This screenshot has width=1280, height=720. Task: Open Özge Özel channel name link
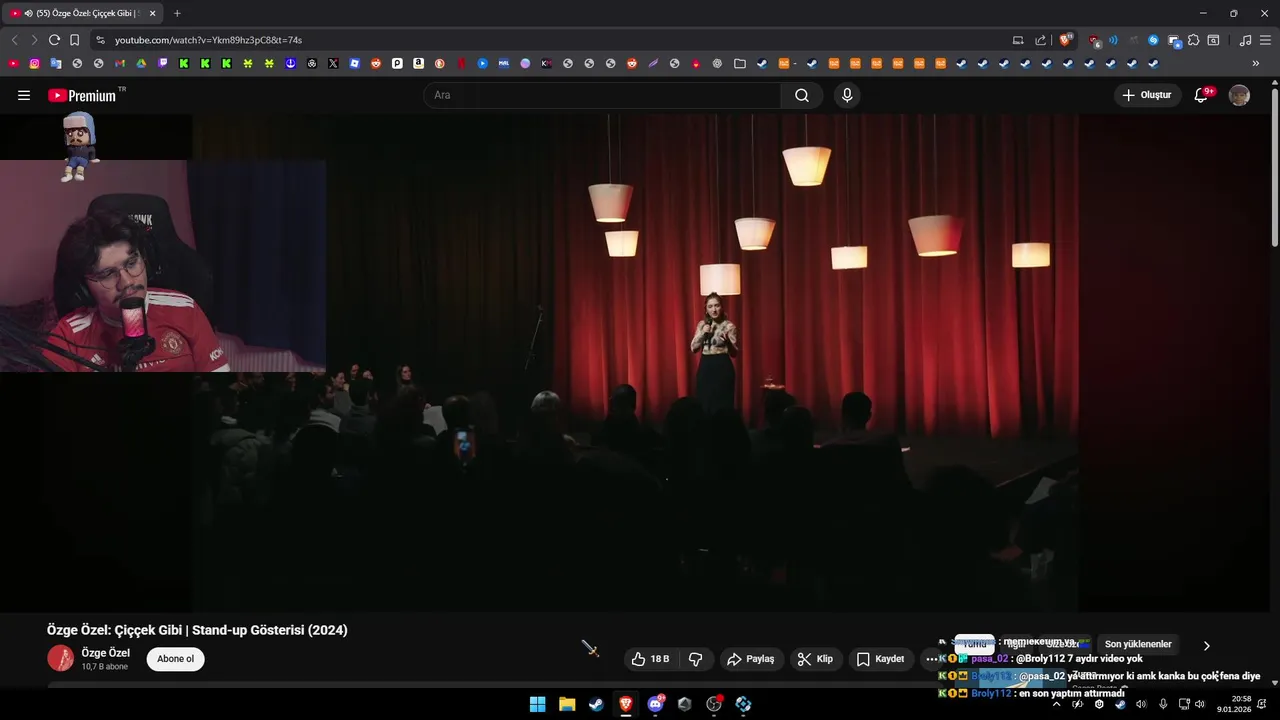(x=105, y=653)
